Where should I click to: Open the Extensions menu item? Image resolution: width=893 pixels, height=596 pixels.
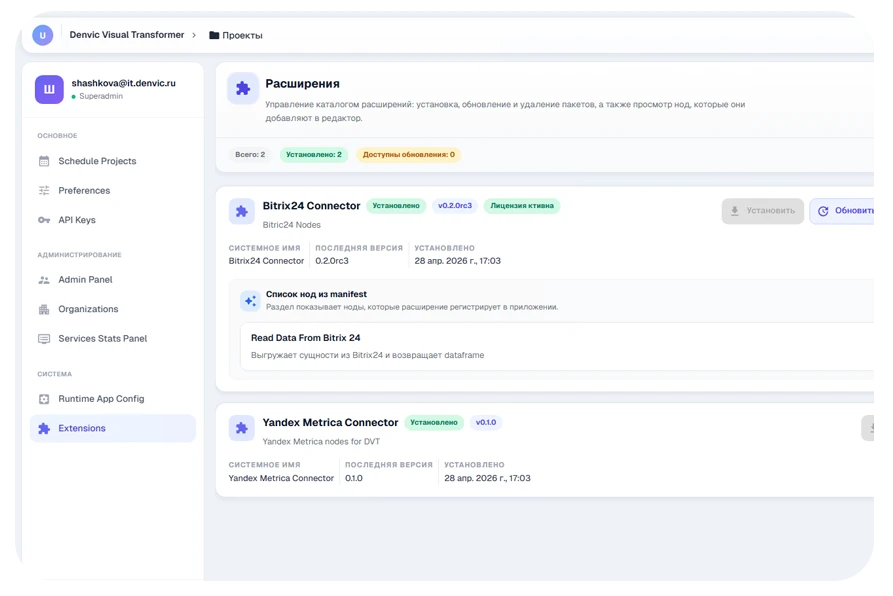[x=113, y=429]
